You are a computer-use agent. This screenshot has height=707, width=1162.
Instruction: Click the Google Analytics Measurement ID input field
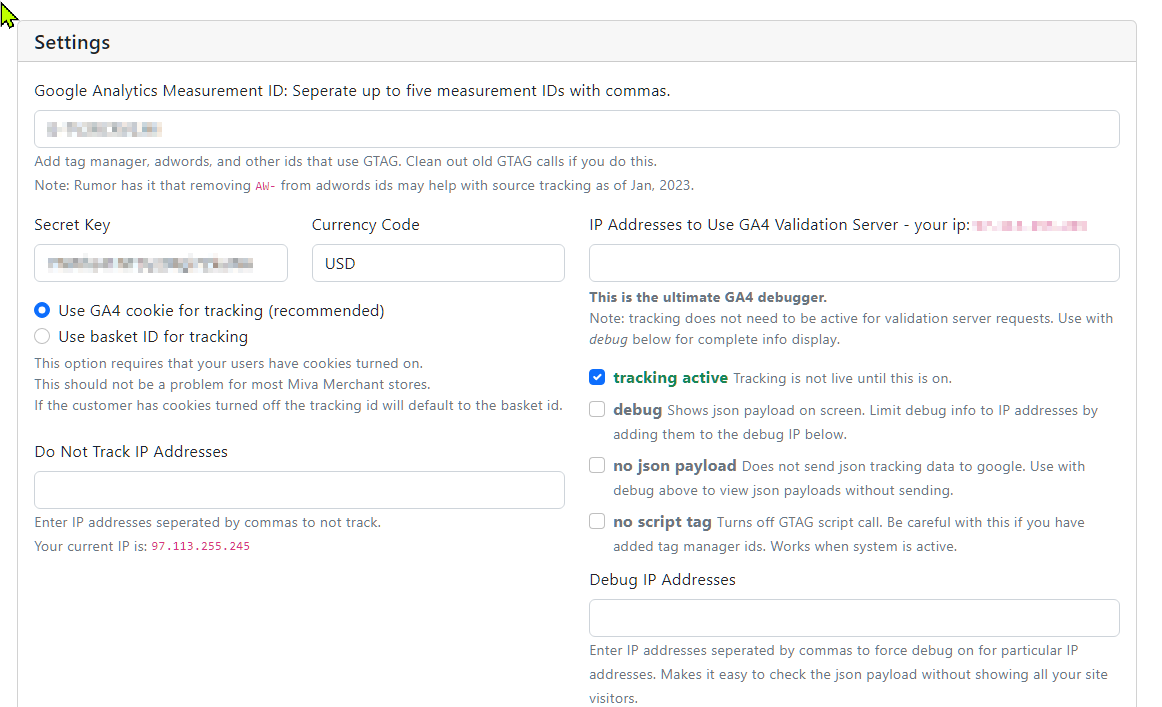pyautogui.click(x=576, y=129)
